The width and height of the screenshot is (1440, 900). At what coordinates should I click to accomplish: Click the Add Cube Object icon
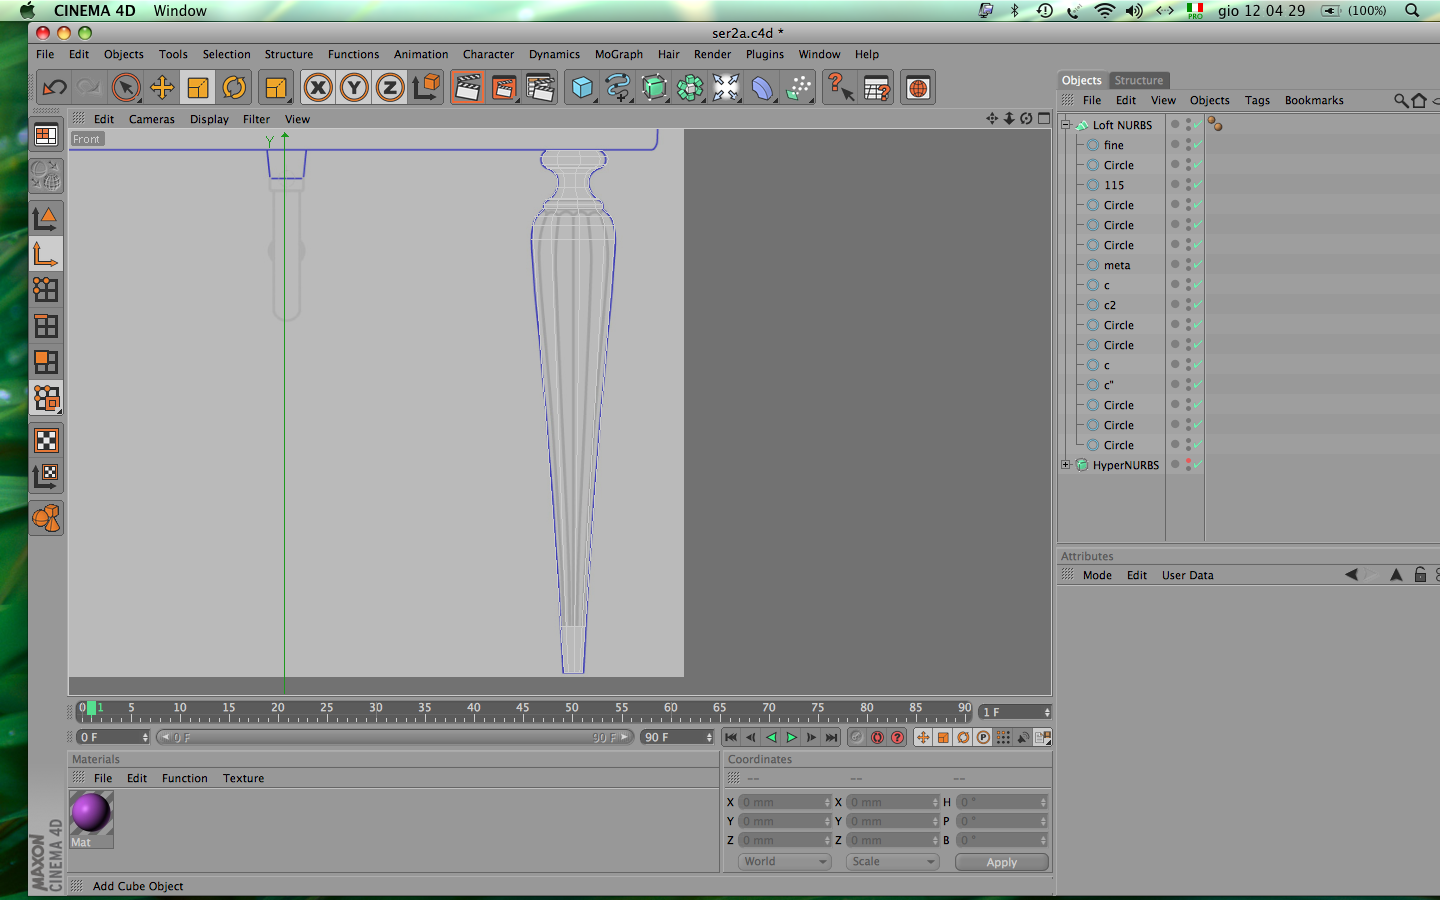tap(582, 88)
